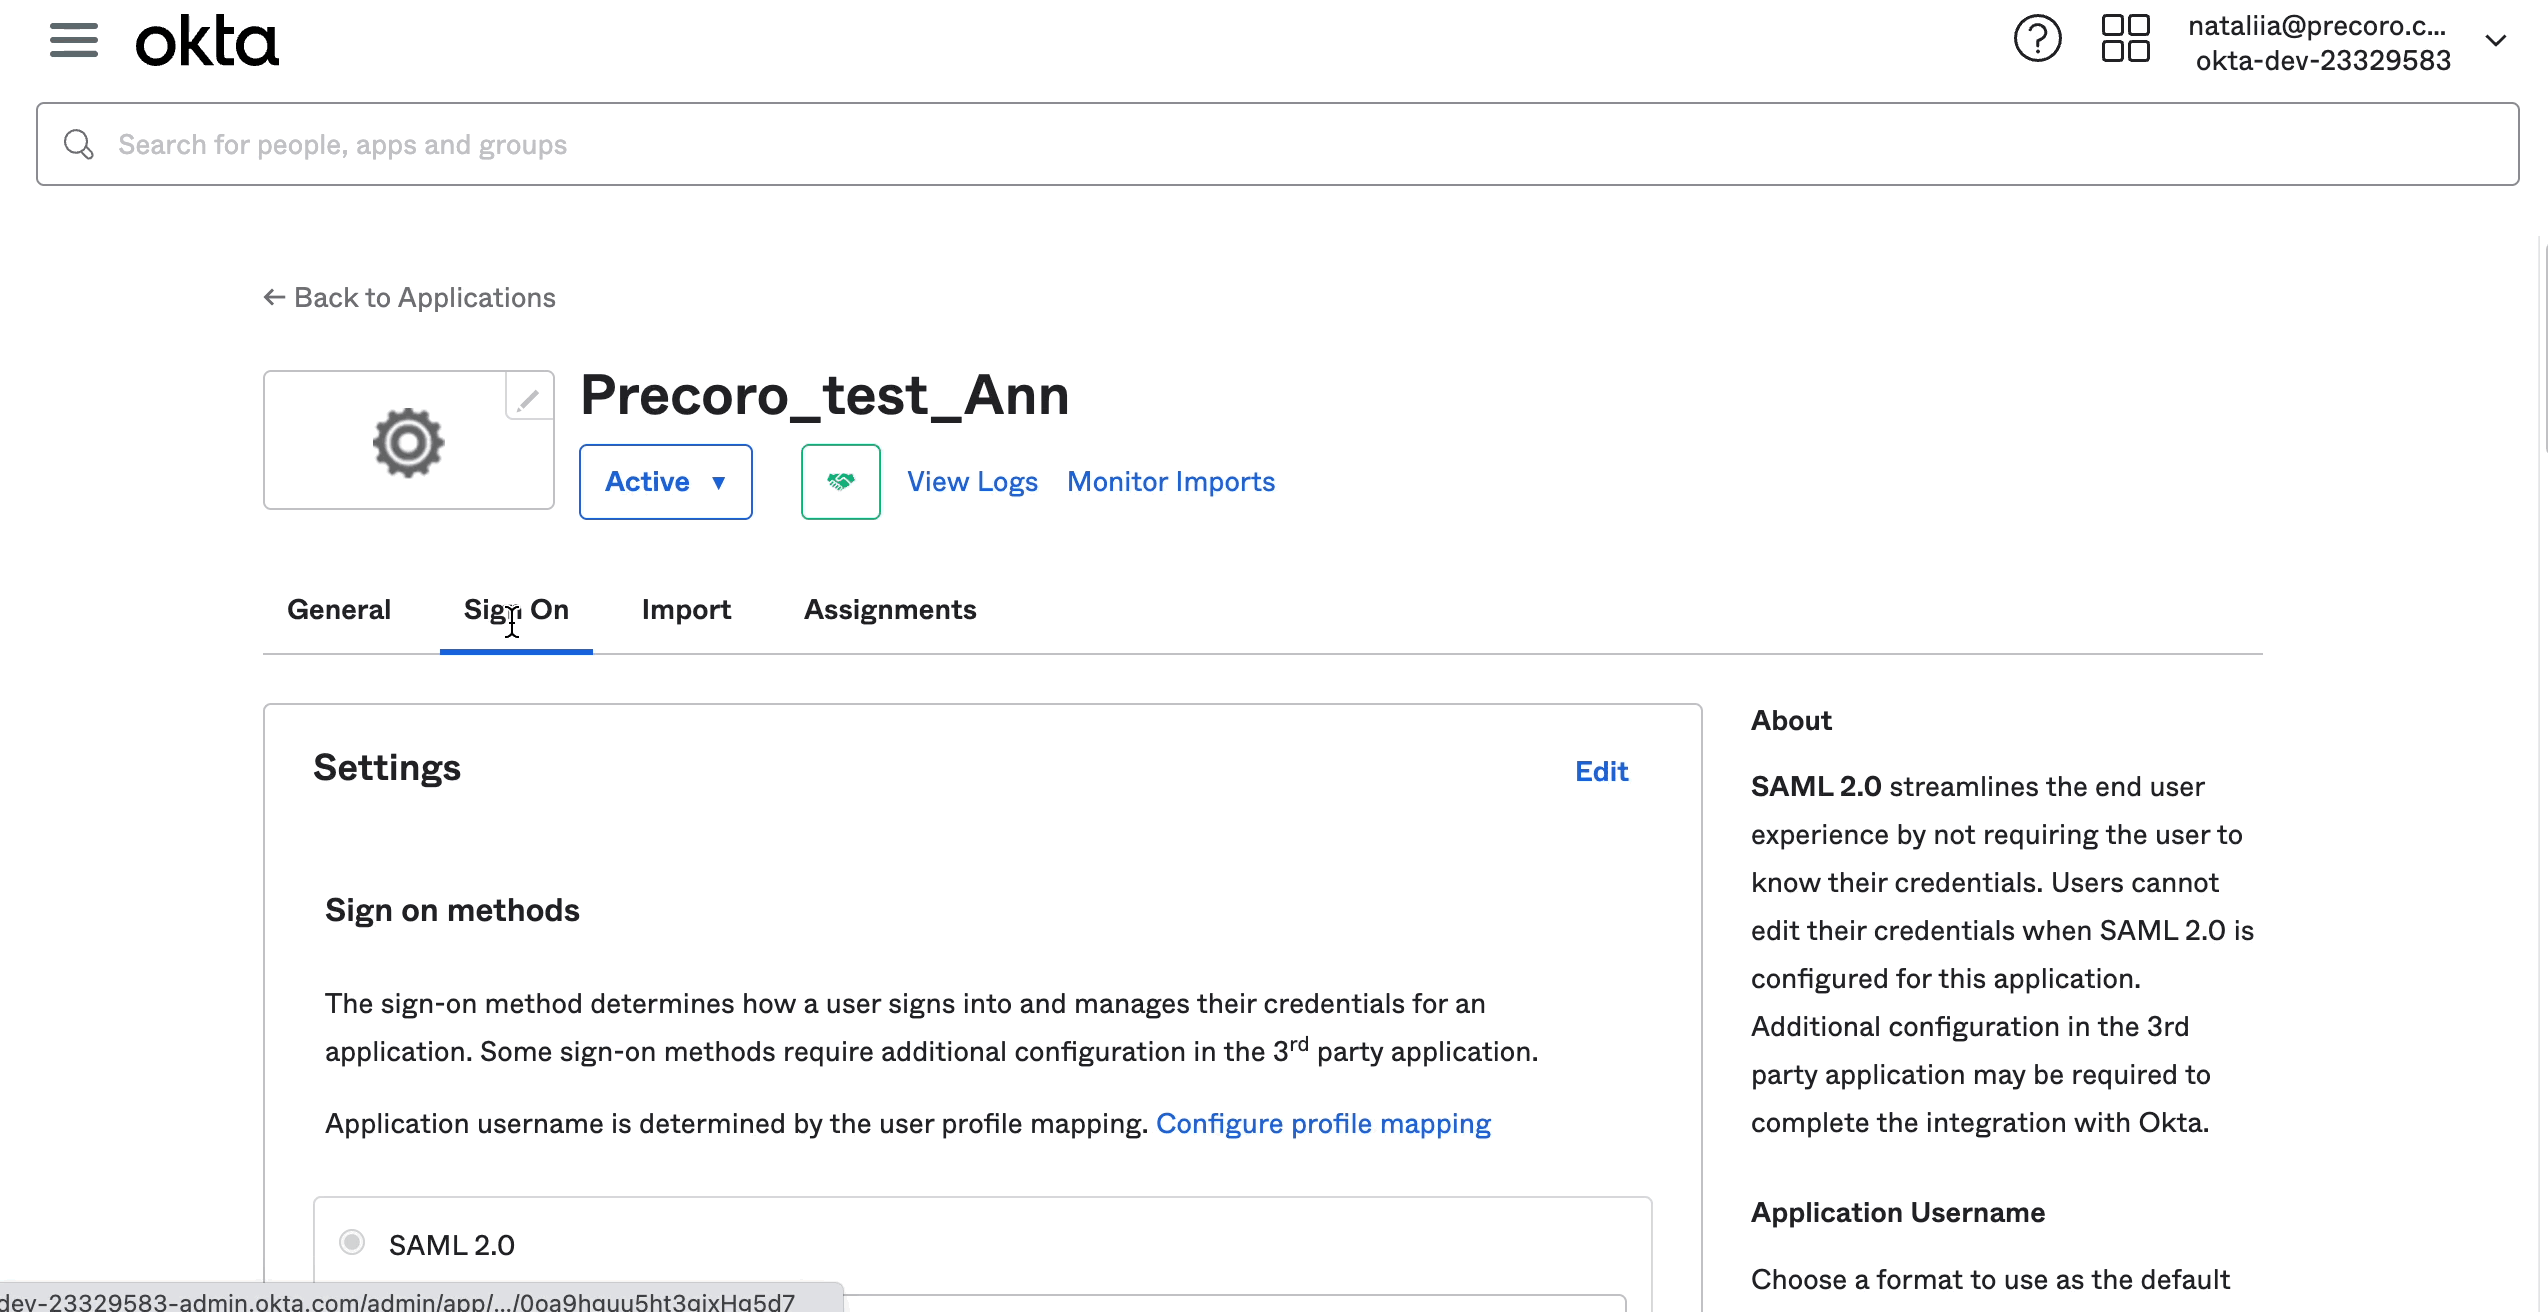Image resolution: width=2548 pixels, height=1312 pixels.
Task: Click the green handshake provisioning icon
Action: click(841, 482)
